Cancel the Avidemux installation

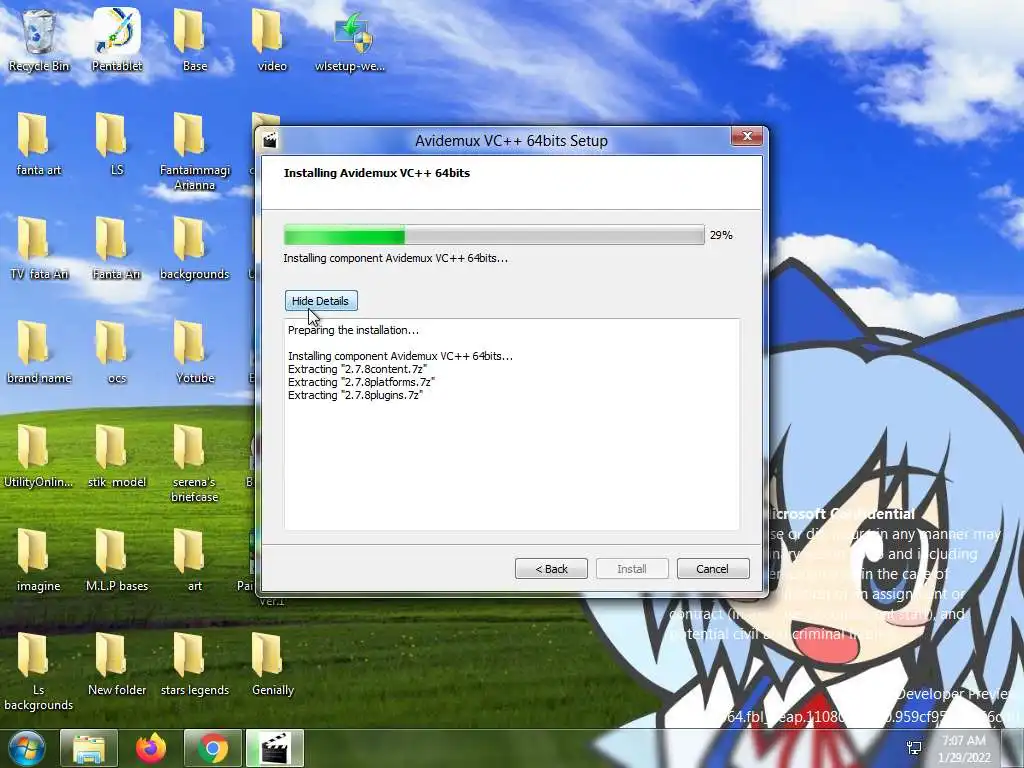(x=712, y=569)
